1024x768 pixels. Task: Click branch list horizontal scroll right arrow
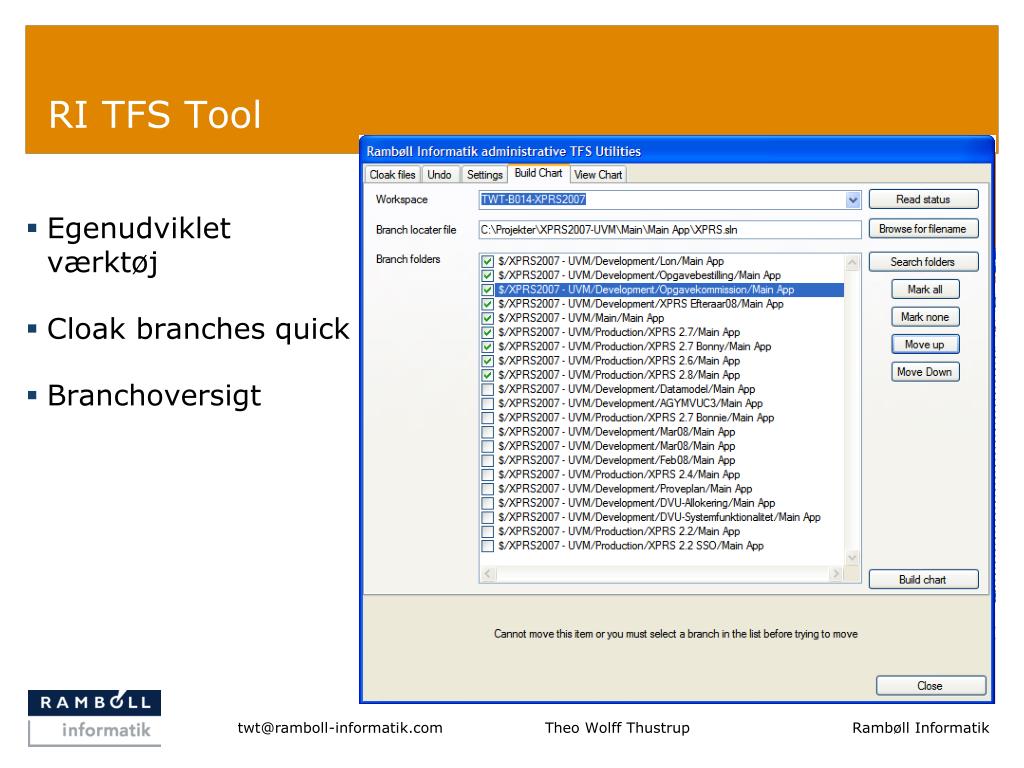pyautogui.click(x=836, y=574)
